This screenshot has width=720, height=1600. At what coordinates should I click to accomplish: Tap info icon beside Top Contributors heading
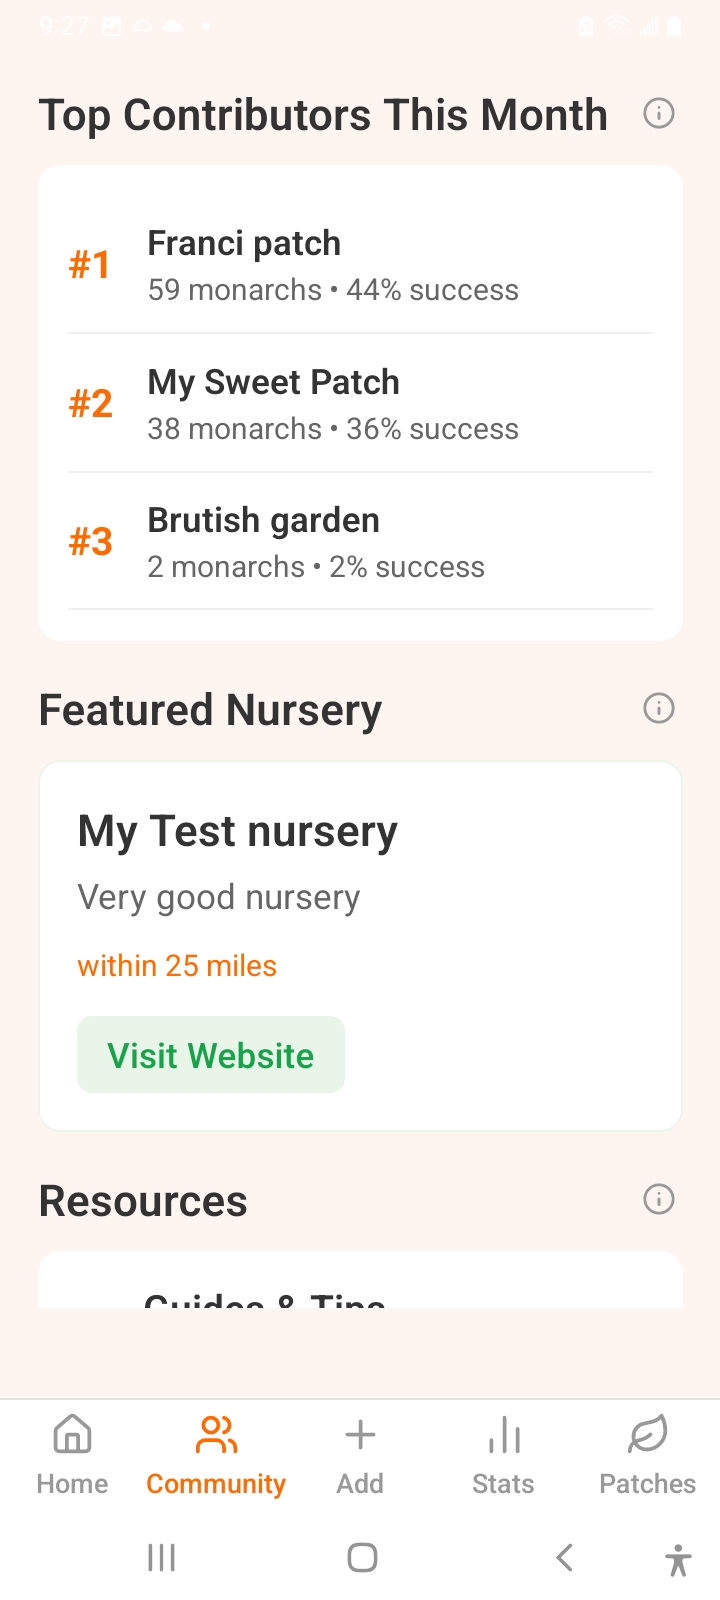[658, 114]
